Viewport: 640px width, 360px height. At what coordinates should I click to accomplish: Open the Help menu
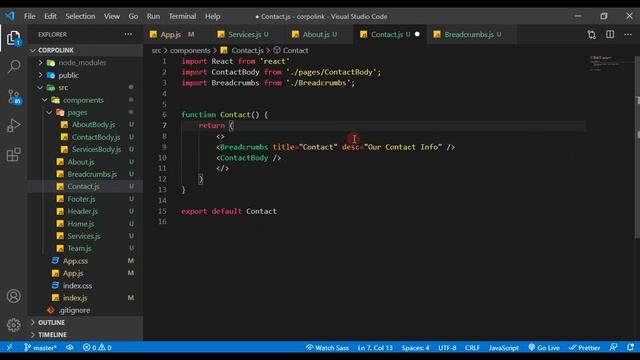(213, 16)
